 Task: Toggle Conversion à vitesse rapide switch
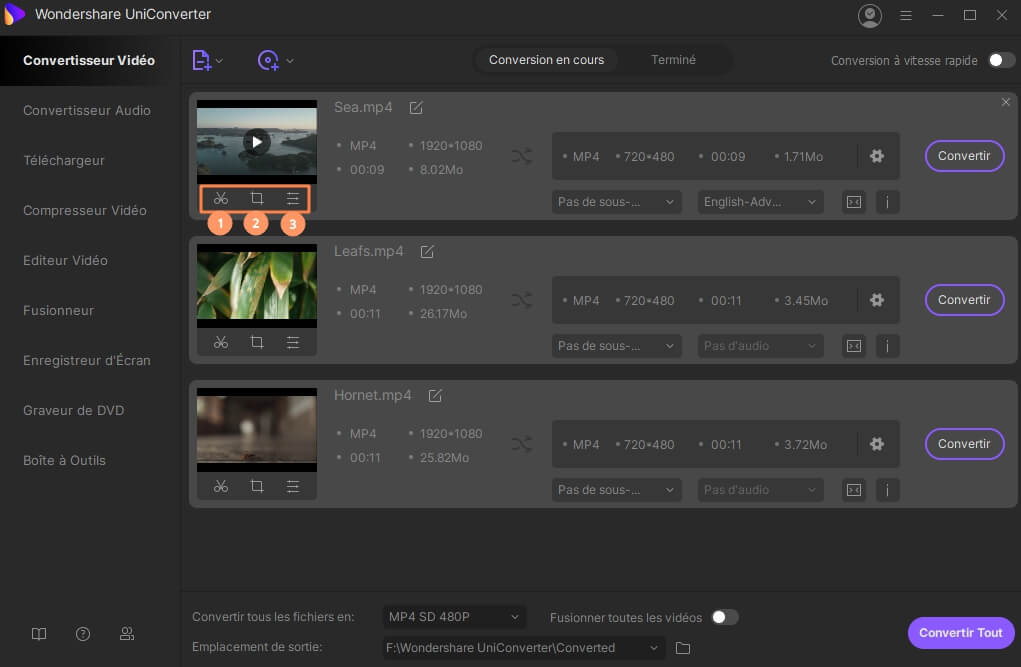click(1001, 60)
